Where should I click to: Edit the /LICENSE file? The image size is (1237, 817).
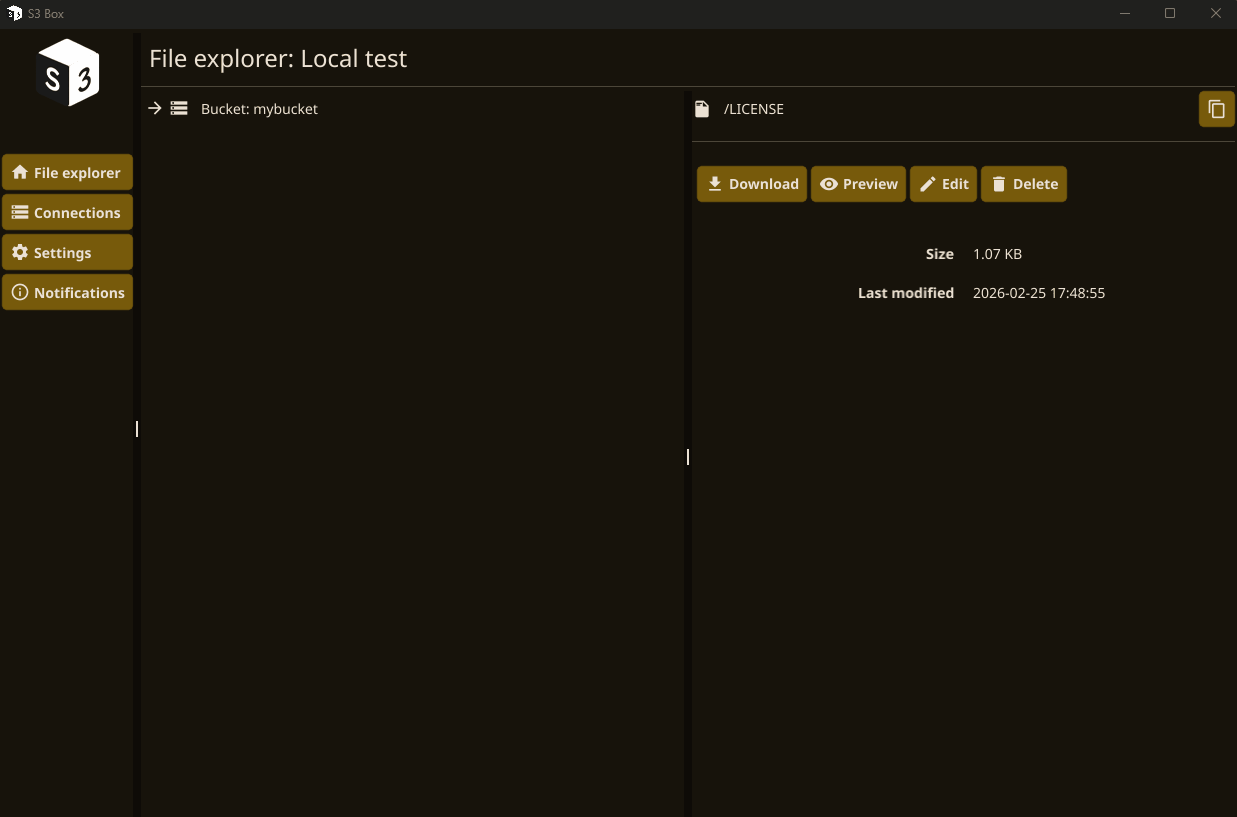943,183
